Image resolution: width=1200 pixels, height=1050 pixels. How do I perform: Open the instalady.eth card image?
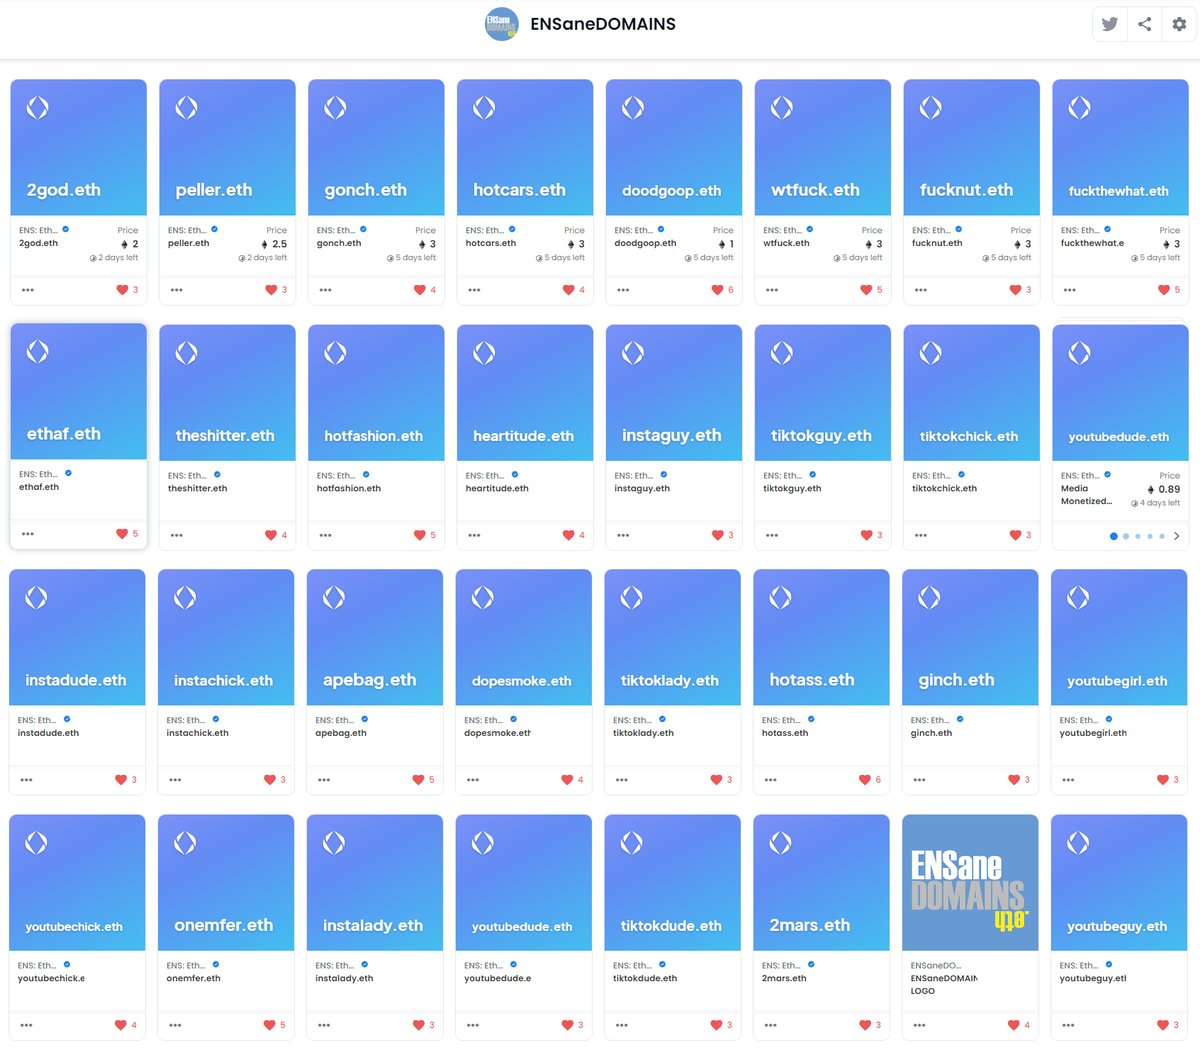point(375,883)
